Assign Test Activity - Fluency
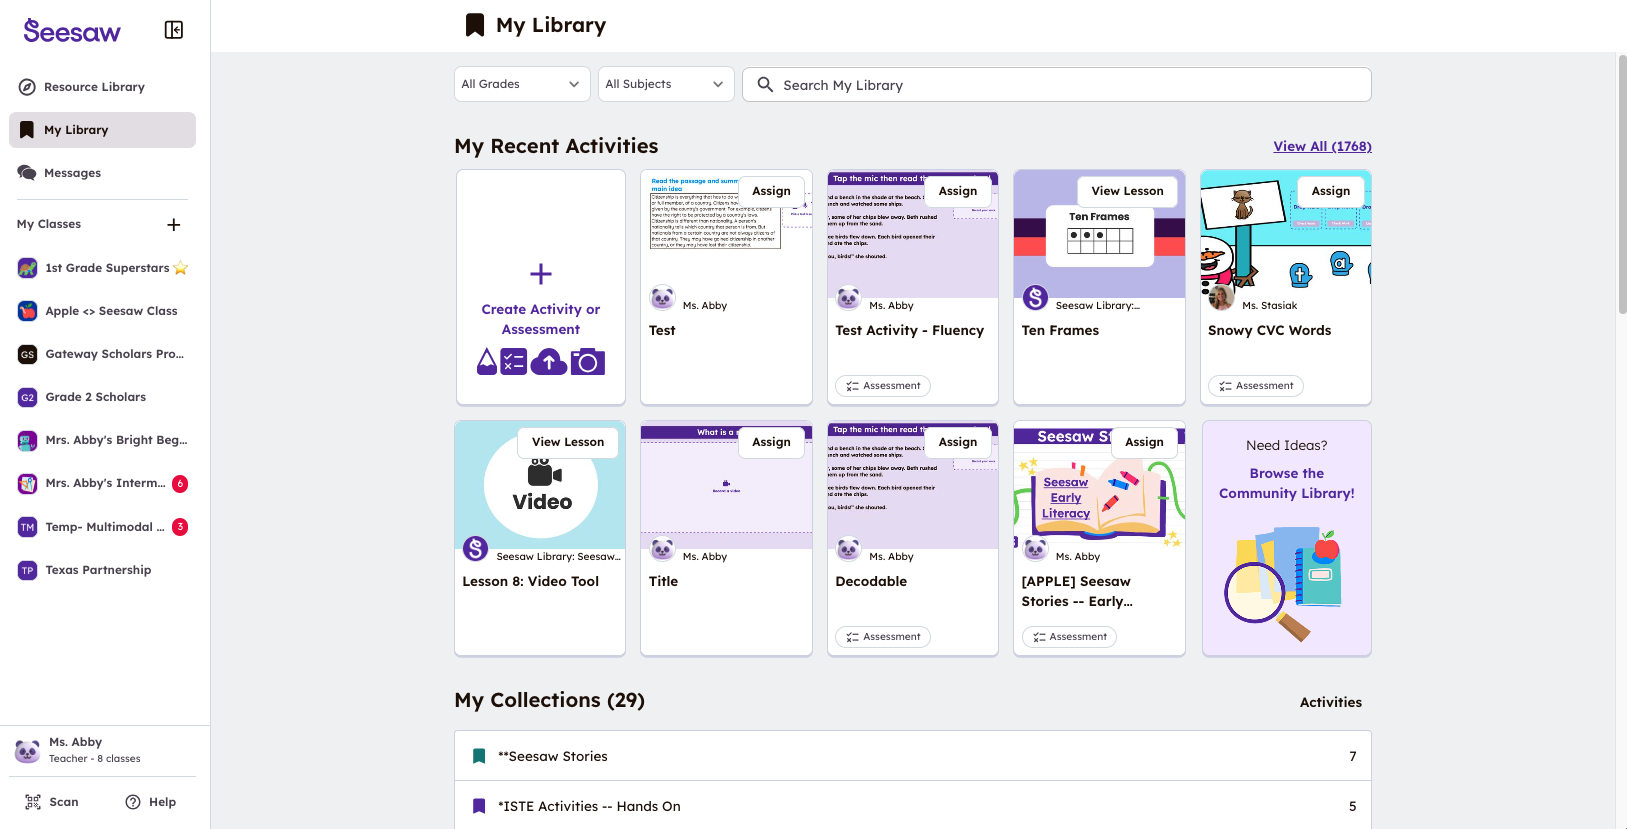The image size is (1627, 829). 958,191
